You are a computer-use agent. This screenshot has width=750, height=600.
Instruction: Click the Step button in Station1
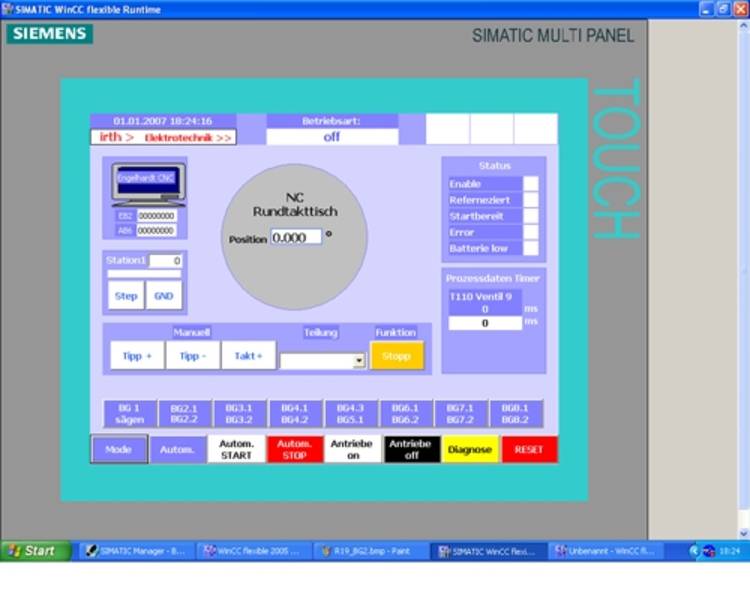point(126,296)
